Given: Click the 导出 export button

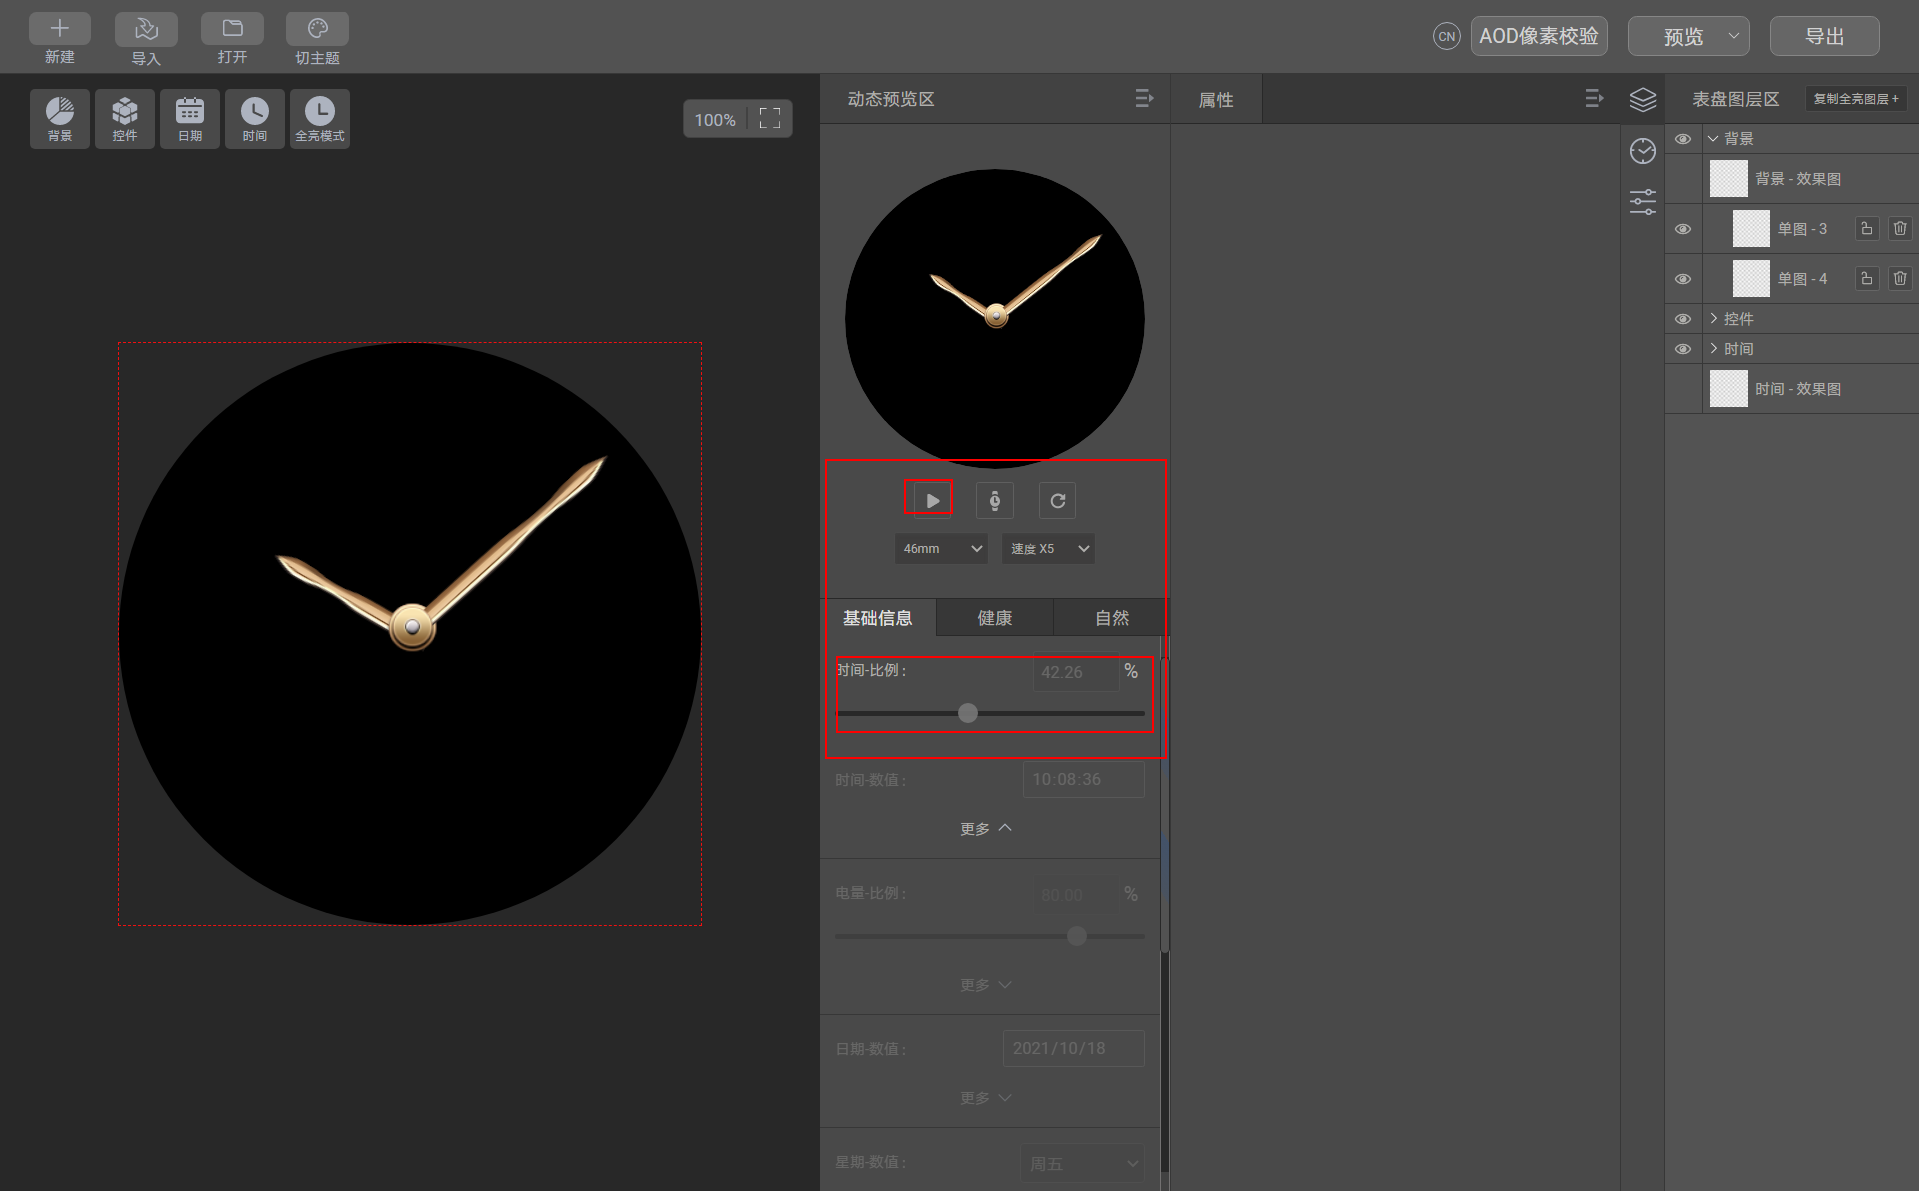Looking at the screenshot, I should pyautogui.click(x=1824, y=36).
